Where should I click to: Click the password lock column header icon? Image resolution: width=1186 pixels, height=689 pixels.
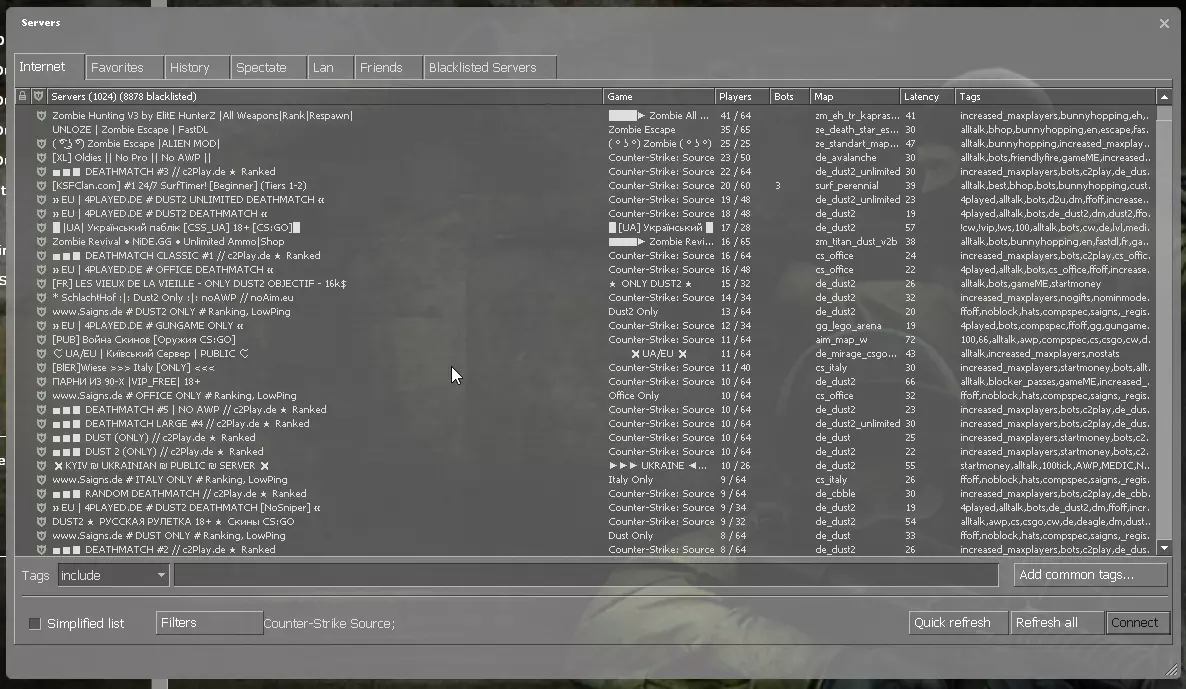pos(23,96)
